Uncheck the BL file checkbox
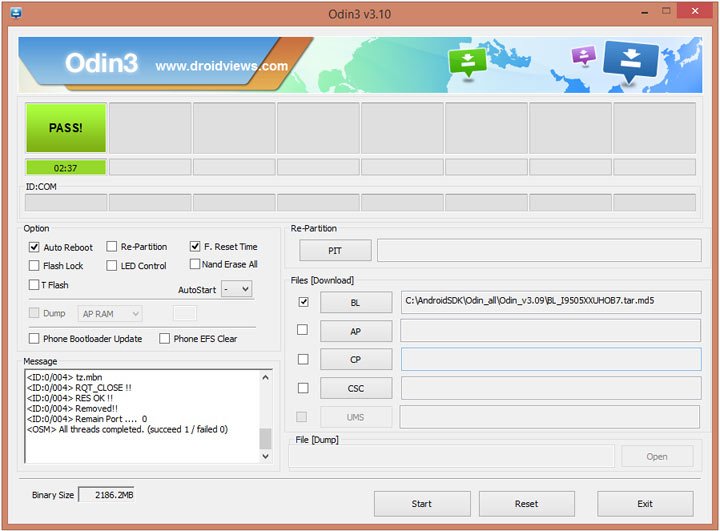720x531 pixels. click(303, 302)
